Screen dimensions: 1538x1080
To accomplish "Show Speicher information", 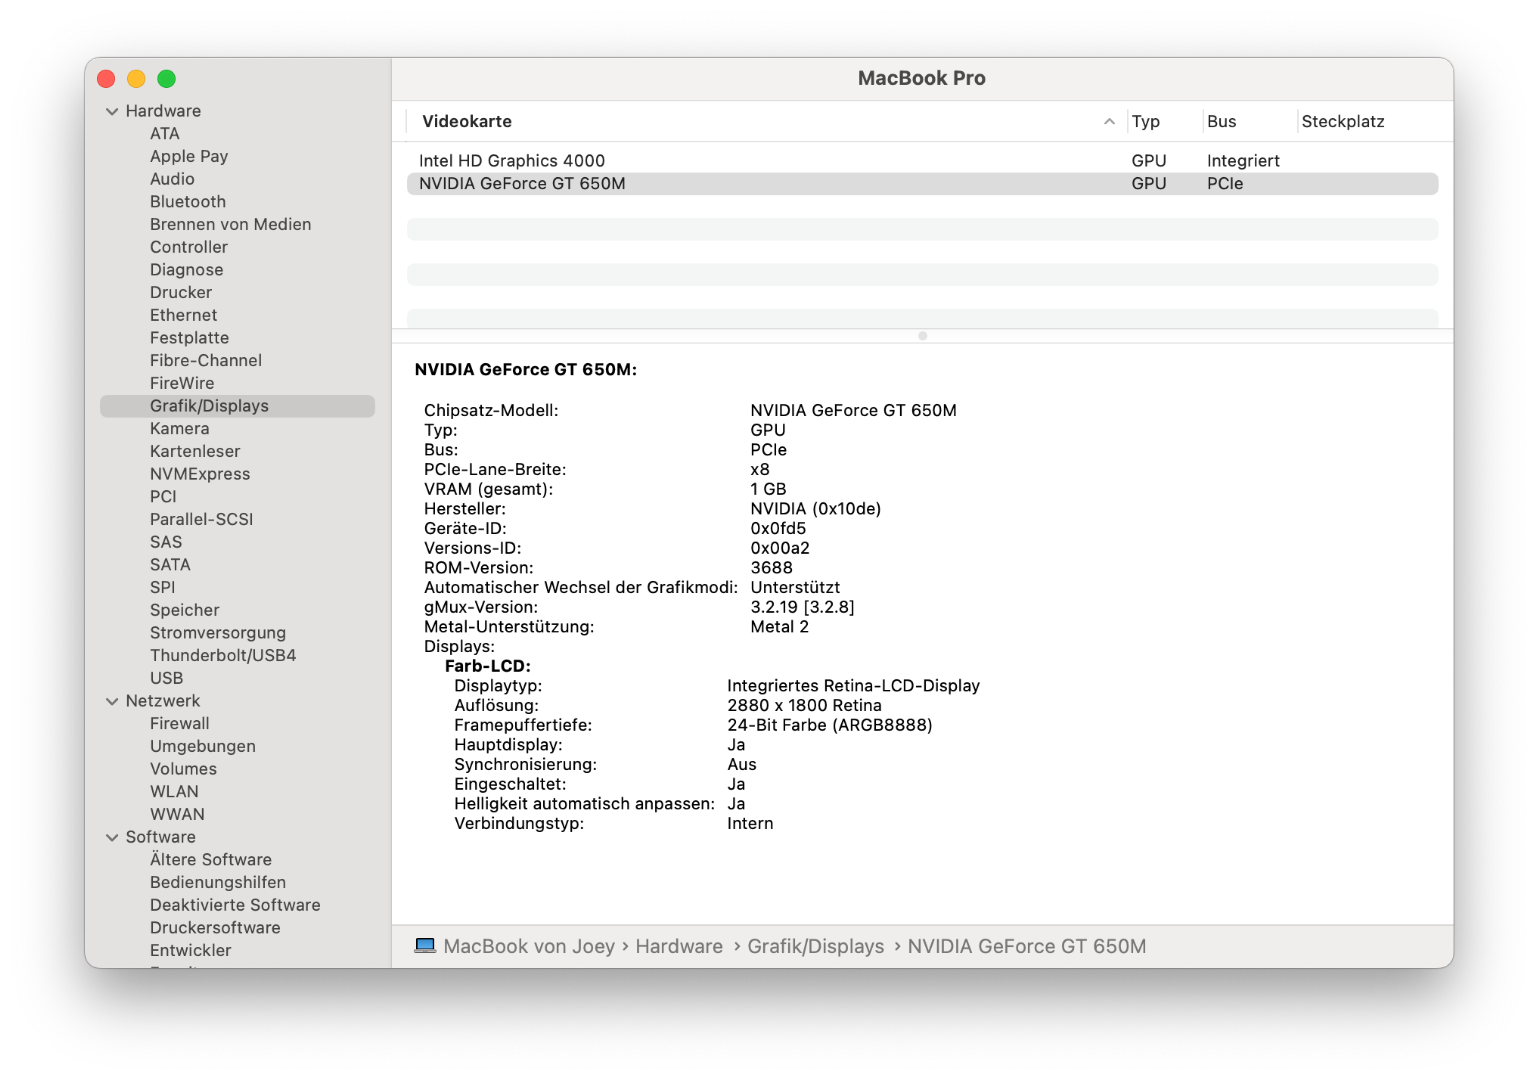I will pyautogui.click(x=185, y=610).
